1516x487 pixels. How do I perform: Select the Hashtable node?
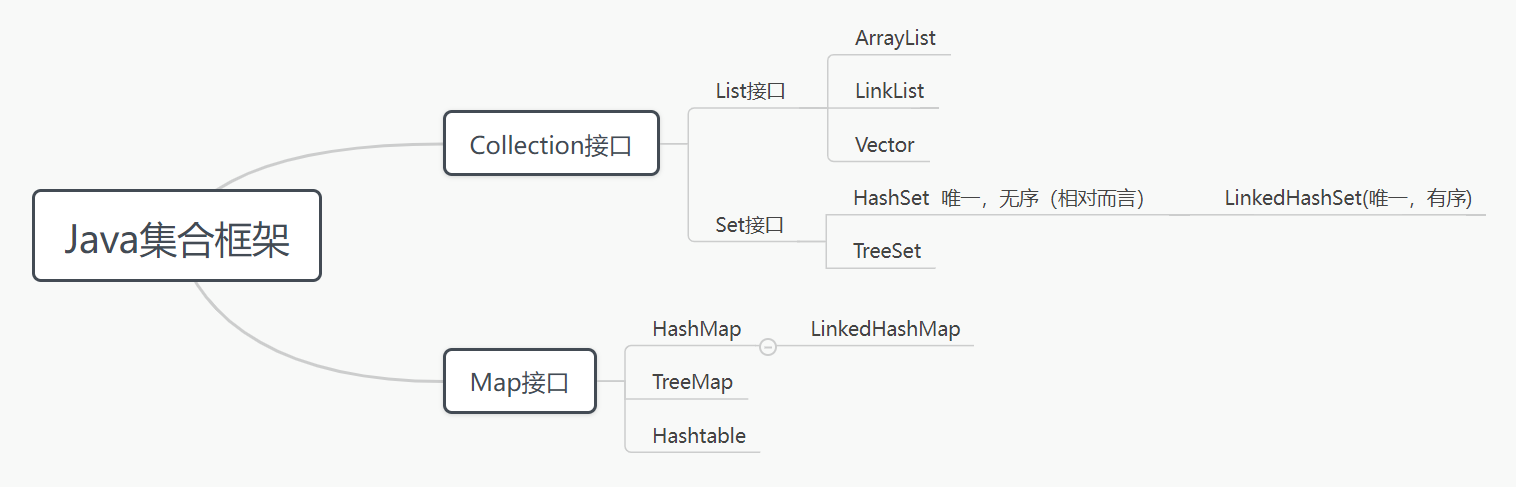coord(698,436)
